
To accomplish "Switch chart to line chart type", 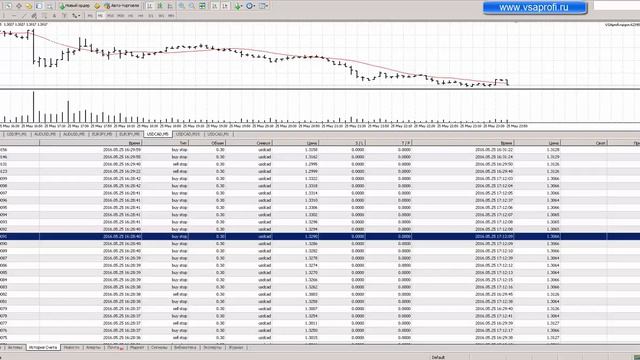I will [170, 6].
